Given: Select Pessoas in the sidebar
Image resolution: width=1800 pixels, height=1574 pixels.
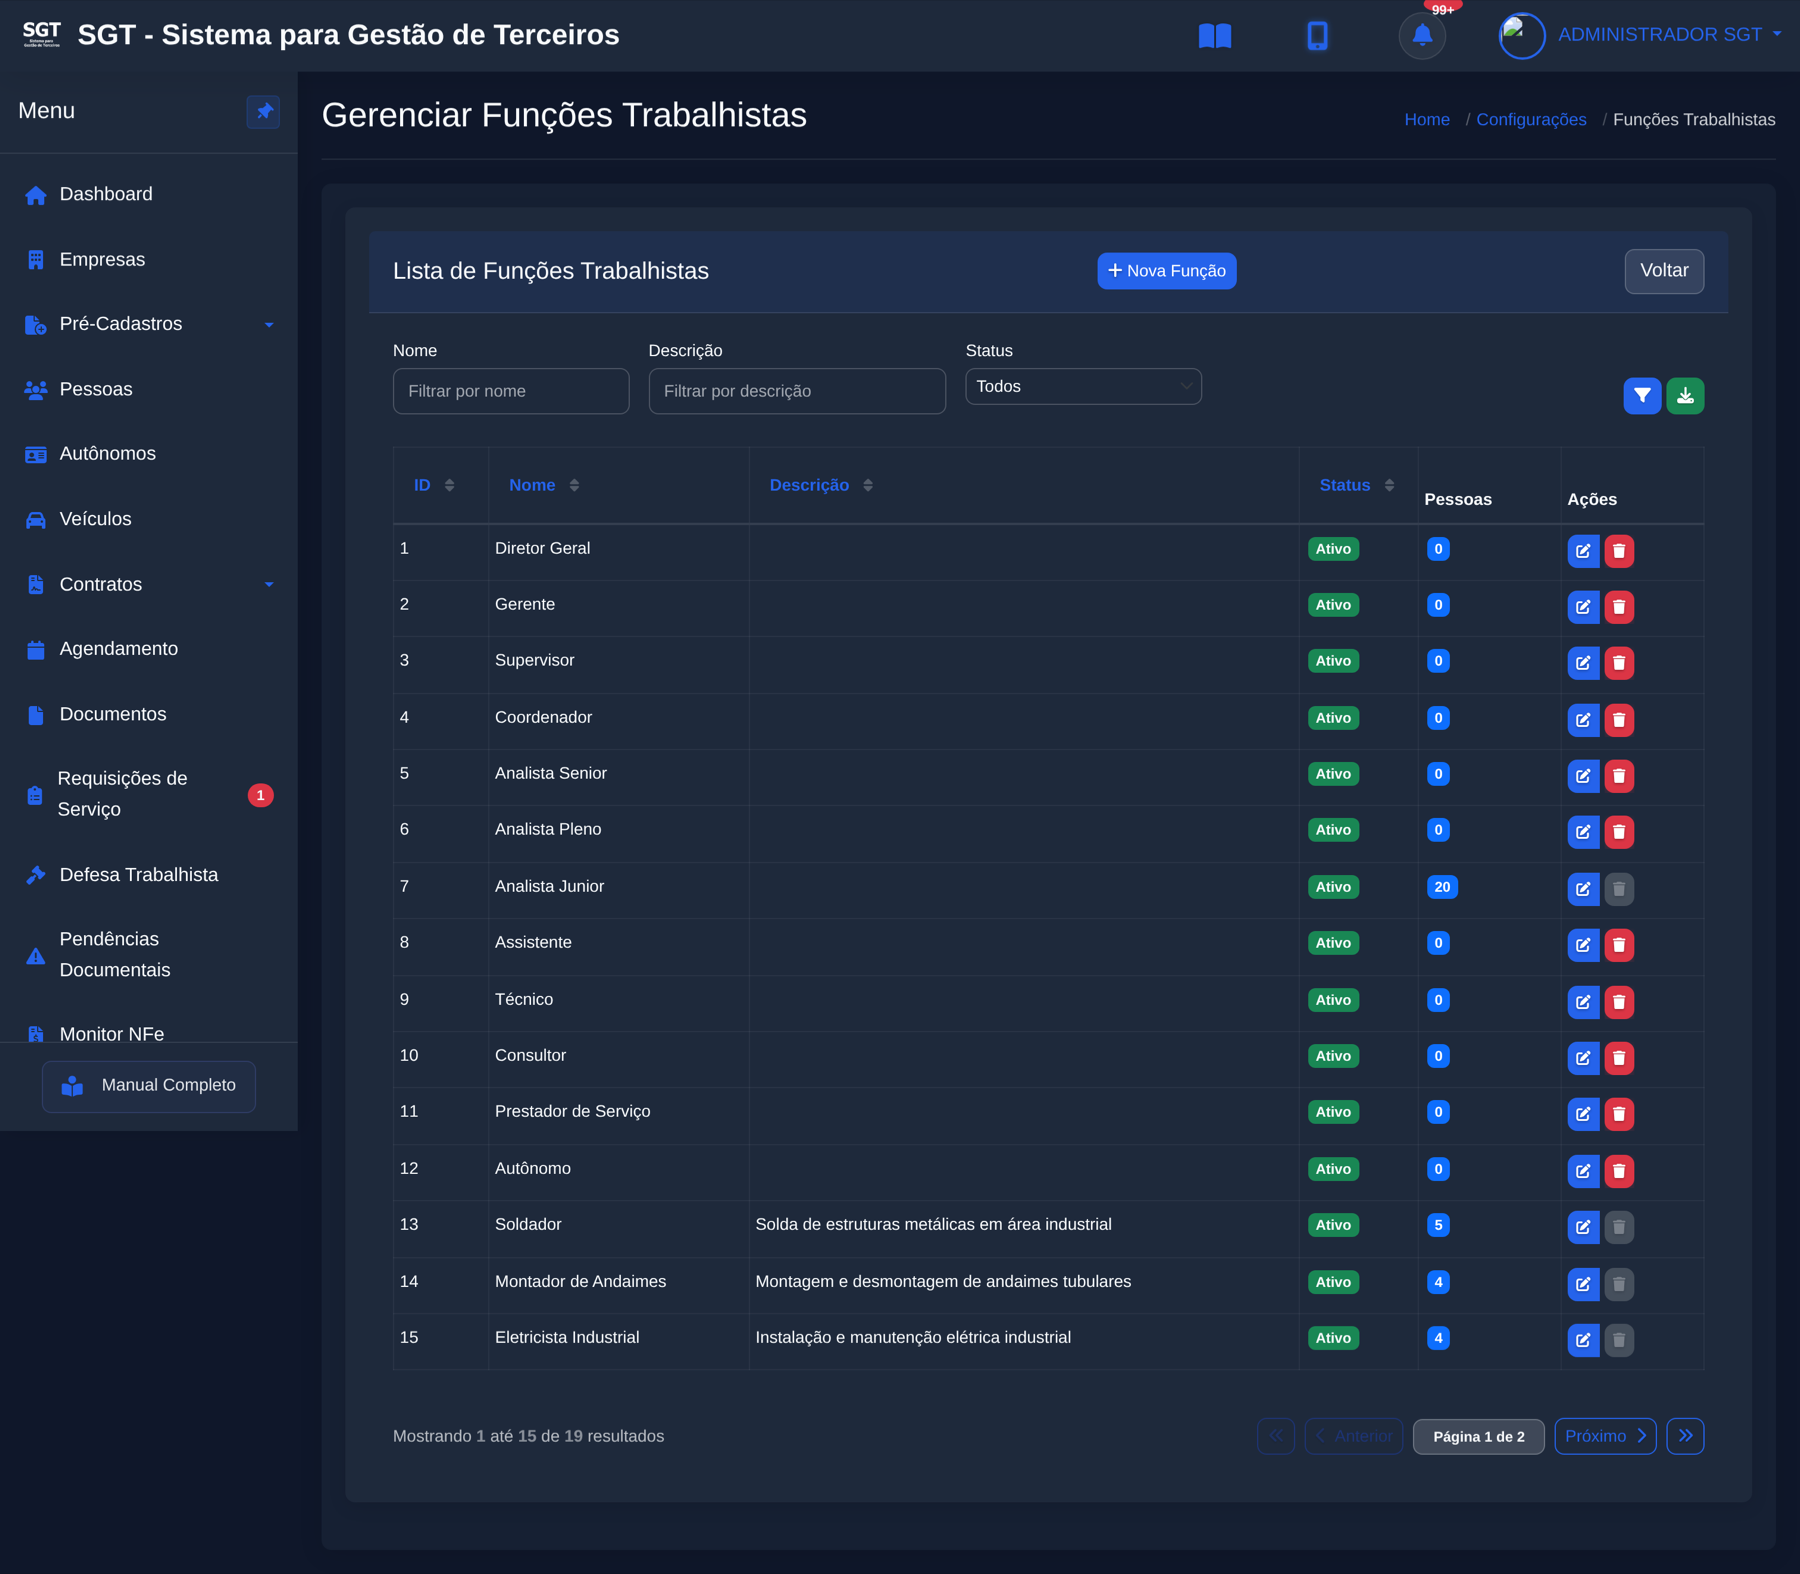Looking at the screenshot, I should pyautogui.click(x=149, y=389).
